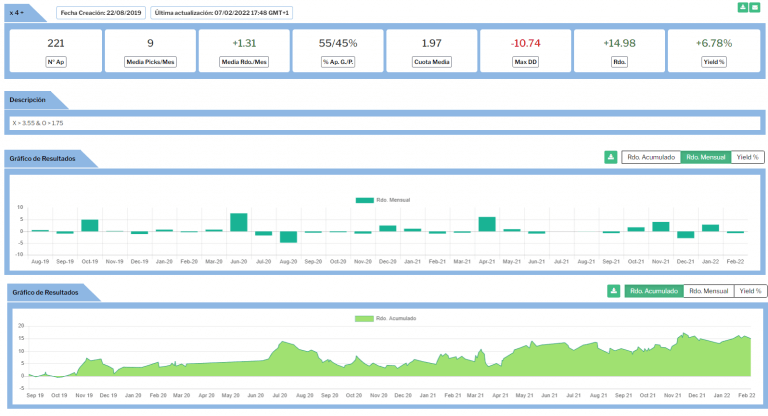
Task: Select Rdo. Mensual on the first chart
Action: [705, 157]
